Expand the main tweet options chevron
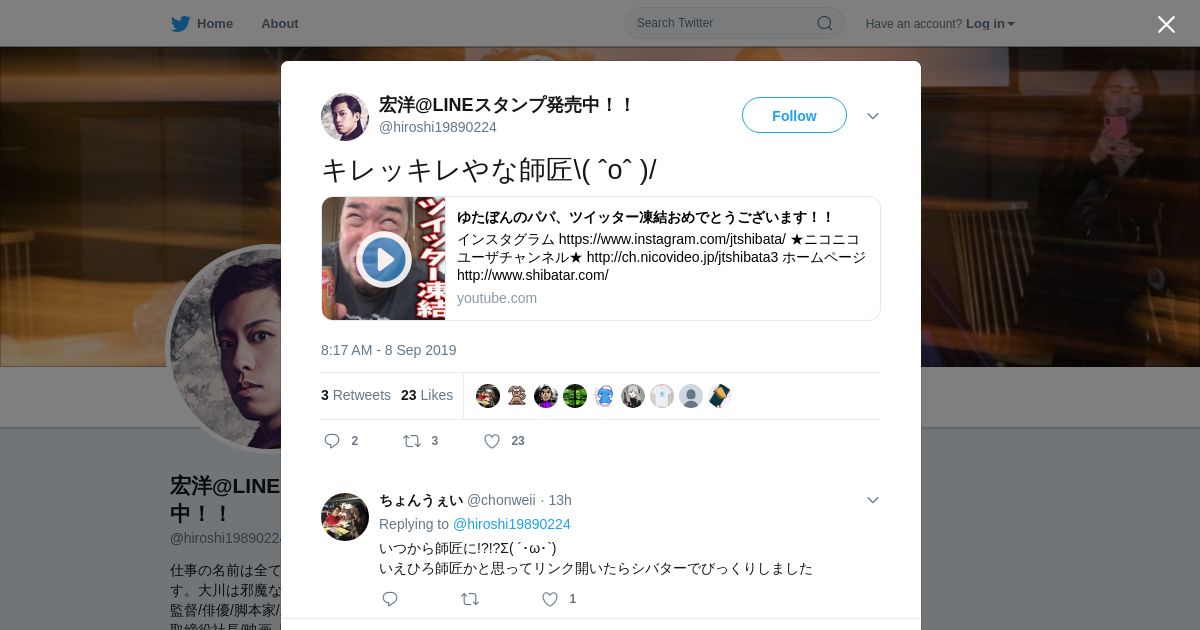Screen dimensions: 1200x630 [873, 116]
